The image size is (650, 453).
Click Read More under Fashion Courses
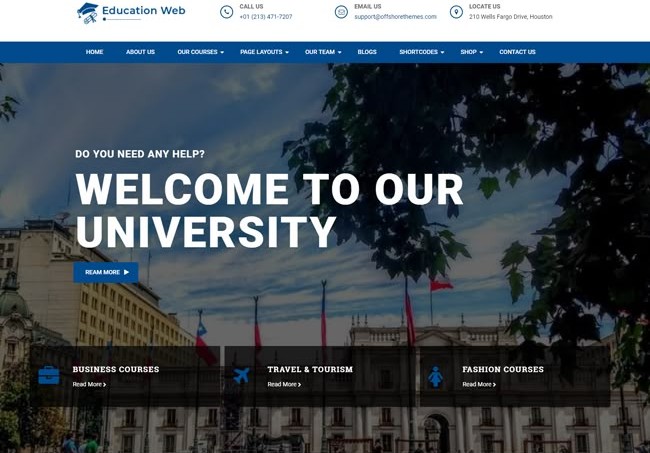pos(478,384)
